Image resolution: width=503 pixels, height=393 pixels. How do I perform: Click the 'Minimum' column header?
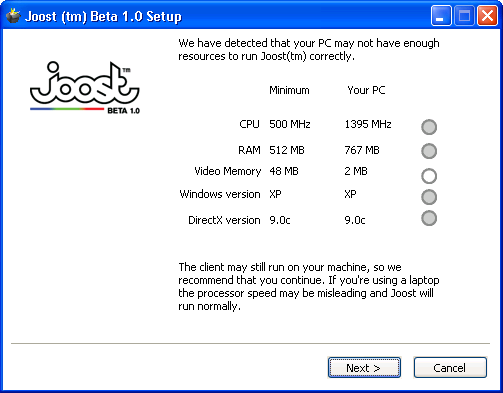click(289, 90)
